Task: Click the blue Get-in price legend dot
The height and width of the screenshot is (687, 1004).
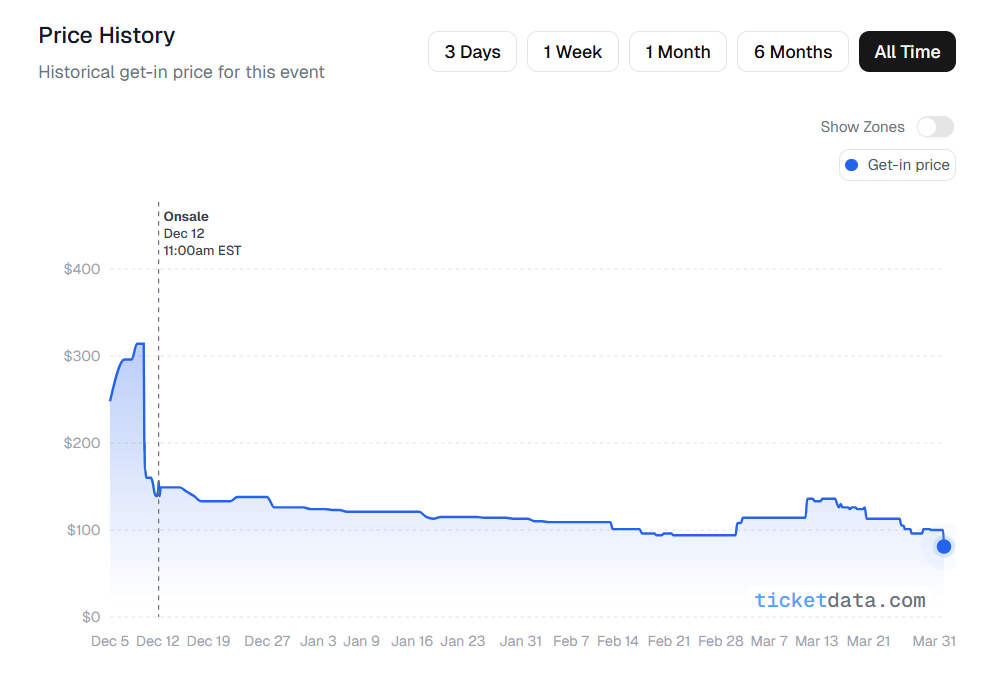Action: [851, 164]
